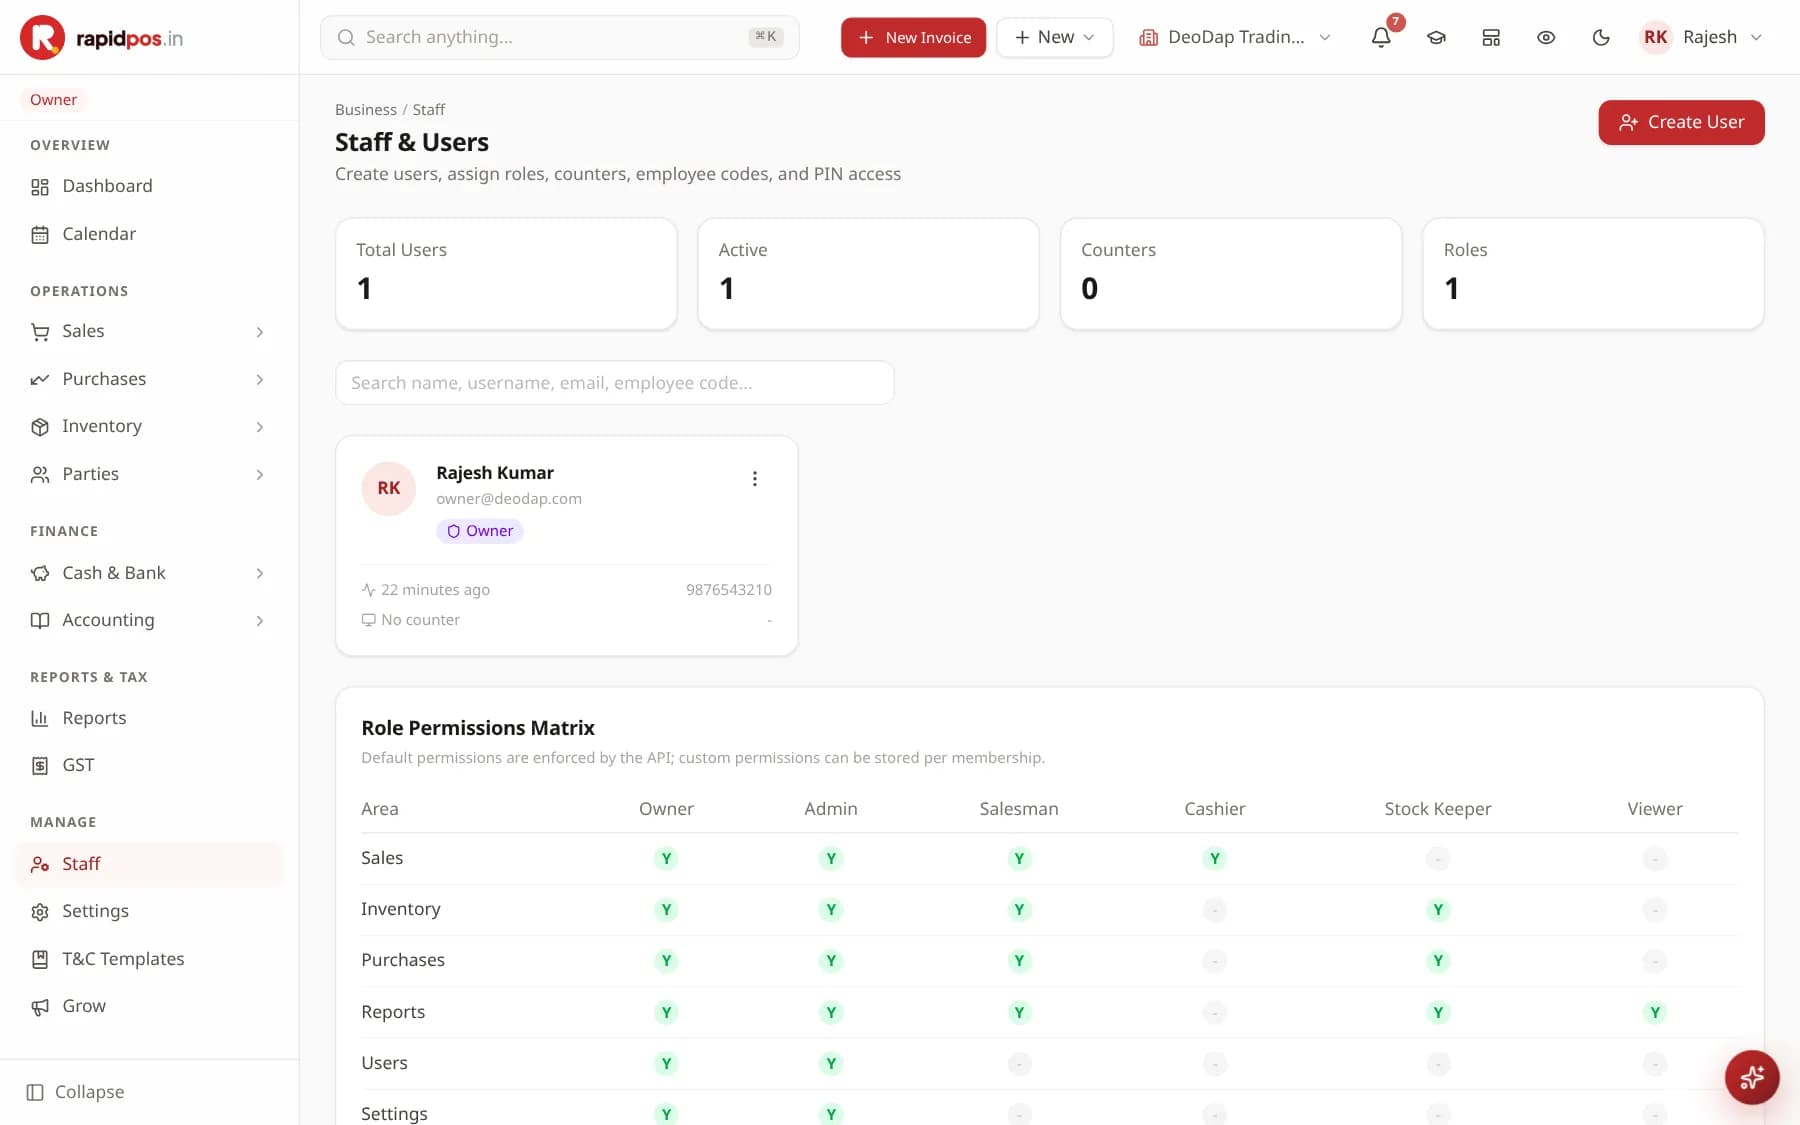Expand the Accounting sidebar section
The image size is (1800, 1125).
pos(150,620)
